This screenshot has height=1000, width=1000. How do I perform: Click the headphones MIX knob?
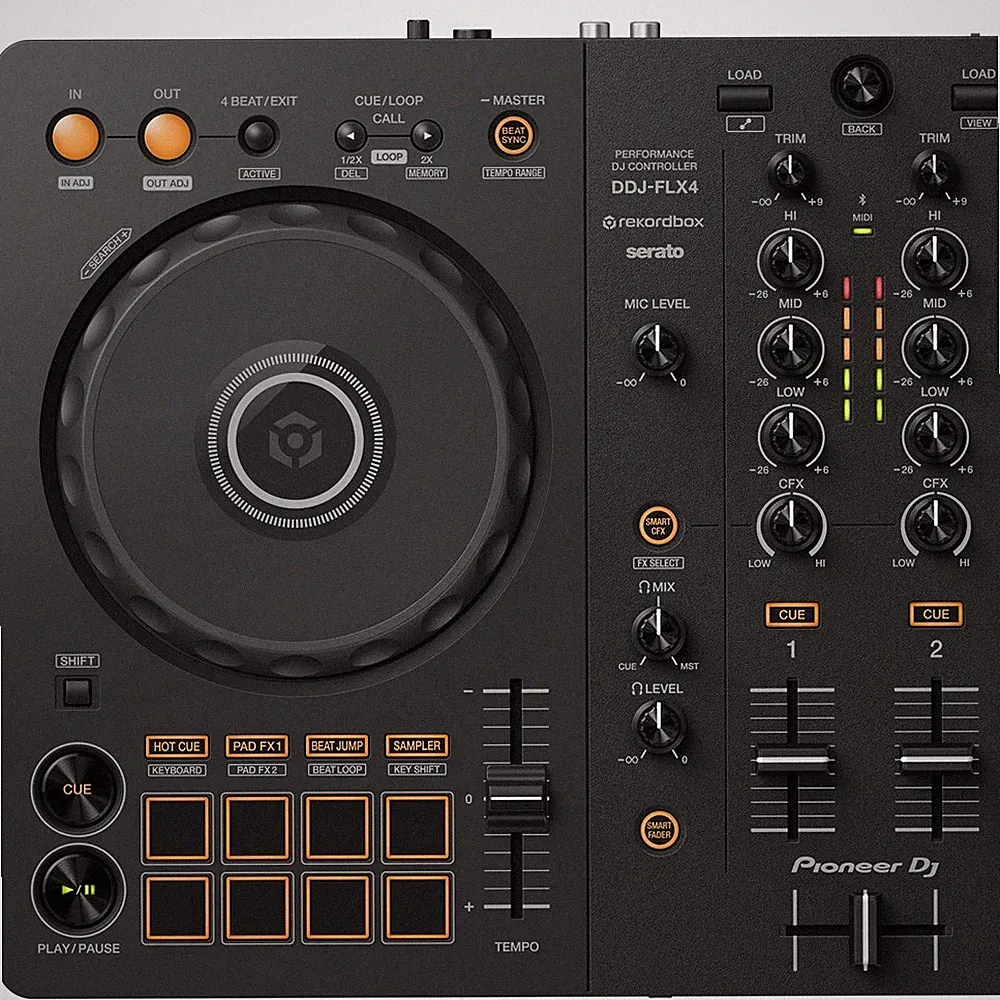click(658, 631)
